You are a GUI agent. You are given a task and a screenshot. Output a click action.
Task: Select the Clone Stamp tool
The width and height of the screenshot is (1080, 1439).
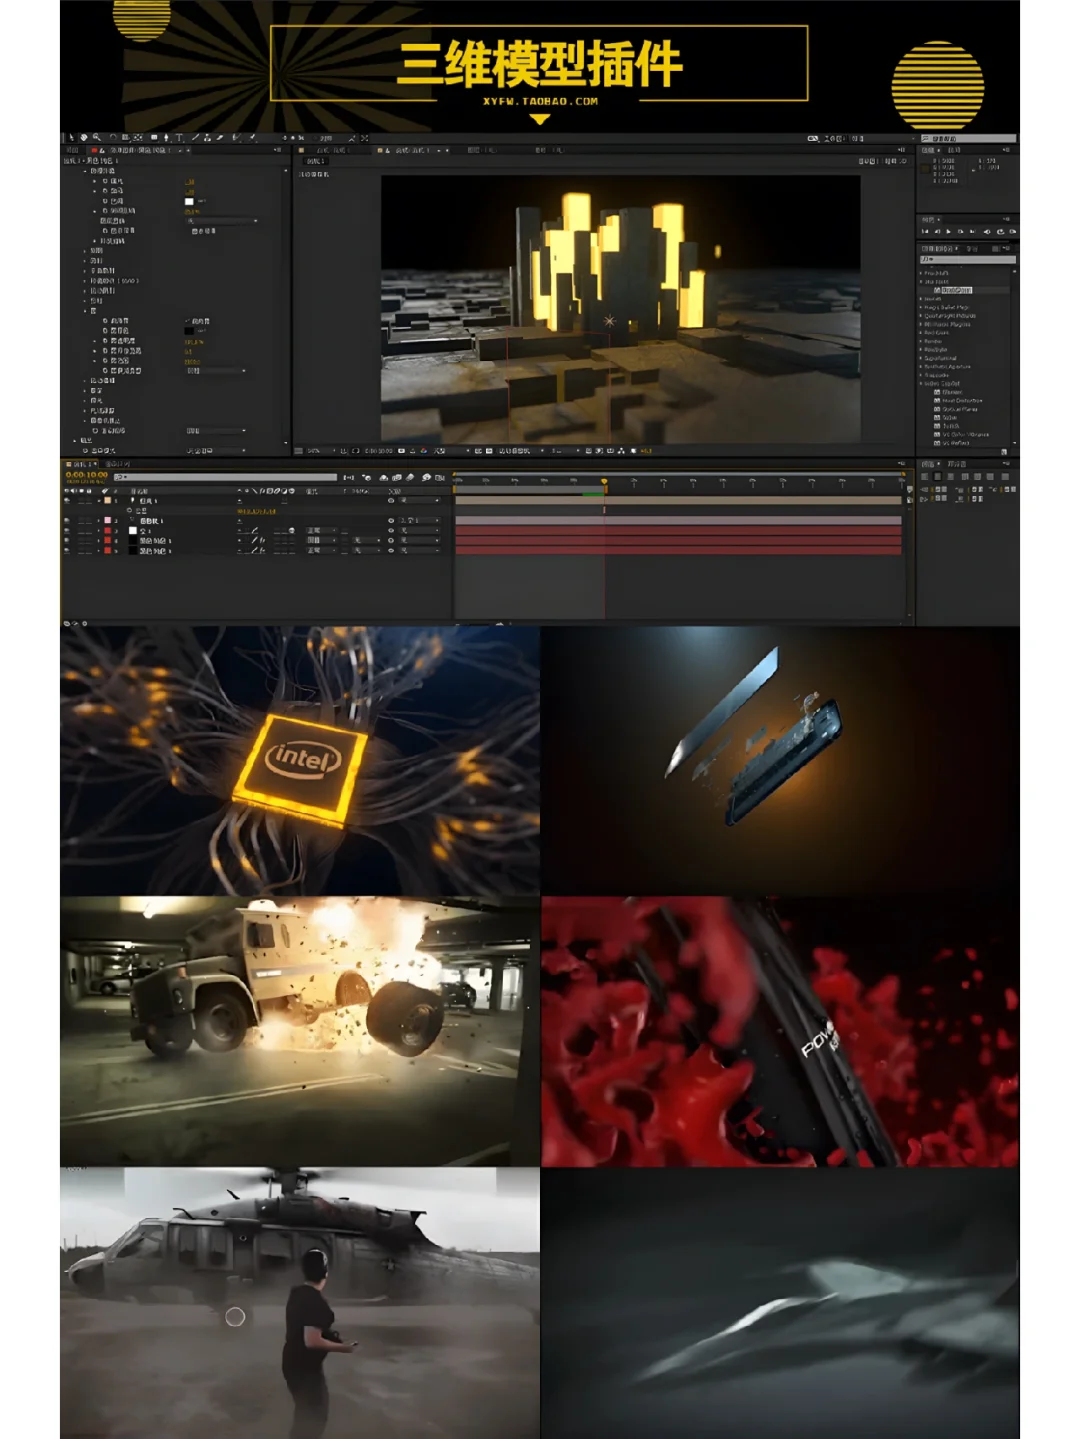206,138
